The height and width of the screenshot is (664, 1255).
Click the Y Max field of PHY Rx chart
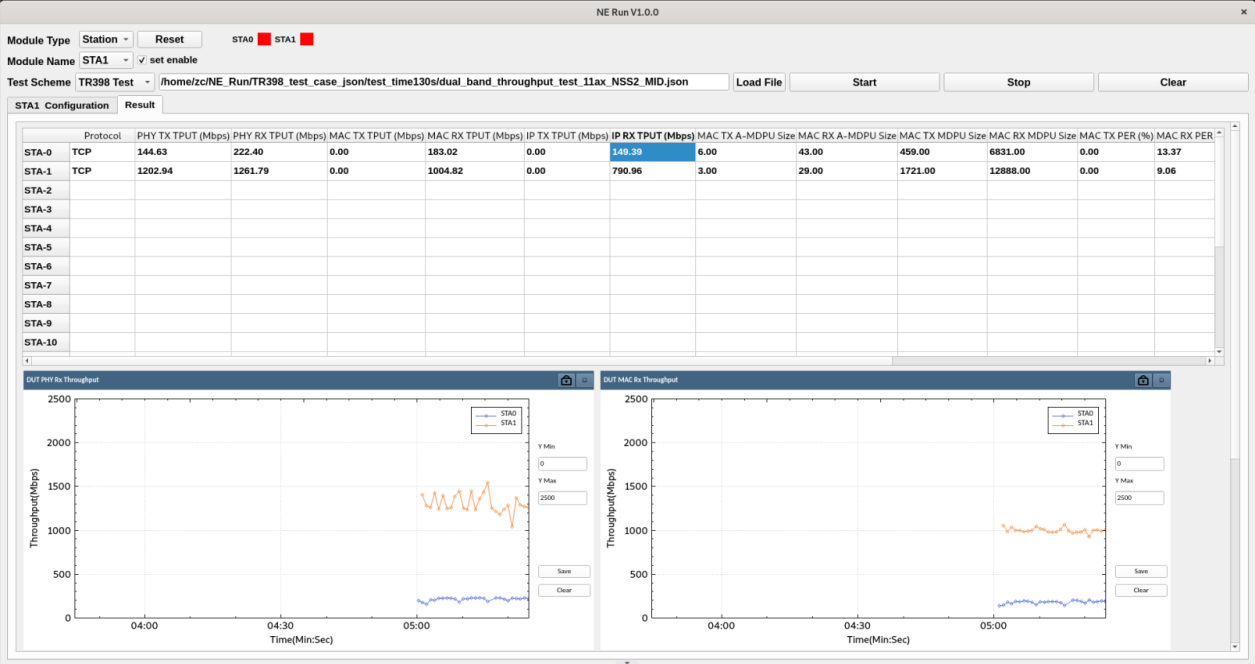tap(563, 498)
